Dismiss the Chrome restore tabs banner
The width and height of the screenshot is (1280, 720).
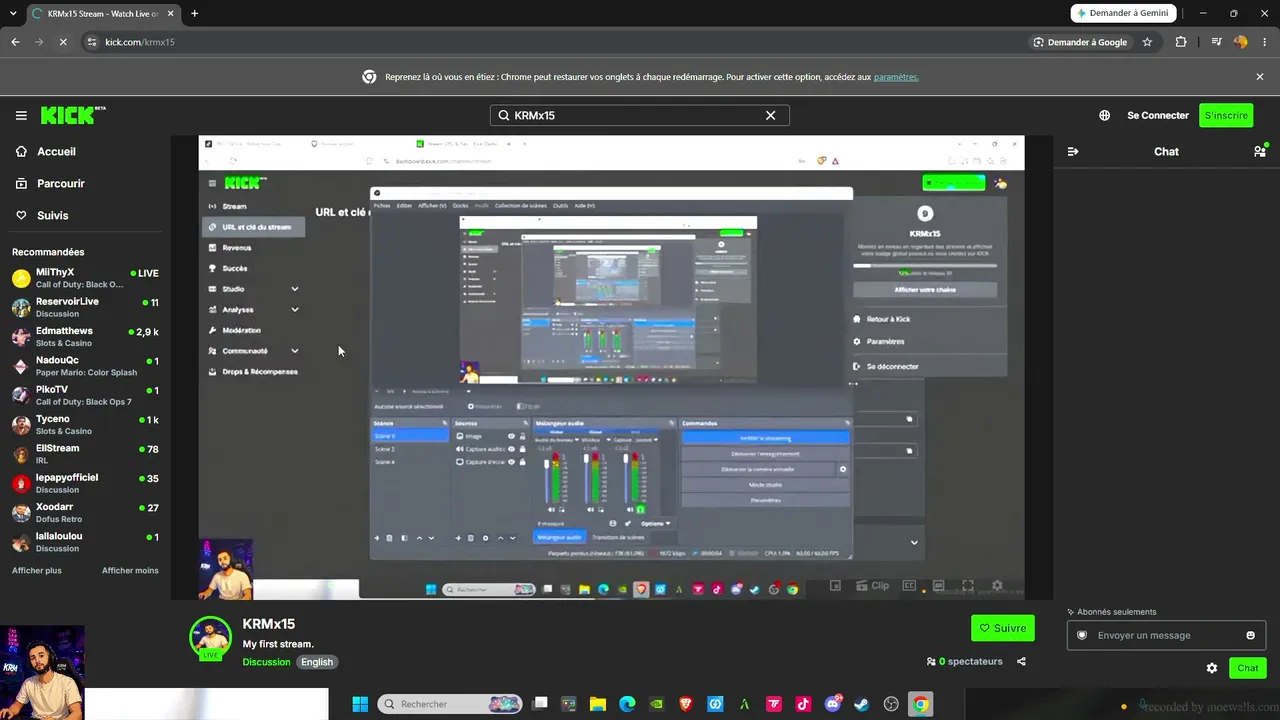pyautogui.click(x=1260, y=77)
